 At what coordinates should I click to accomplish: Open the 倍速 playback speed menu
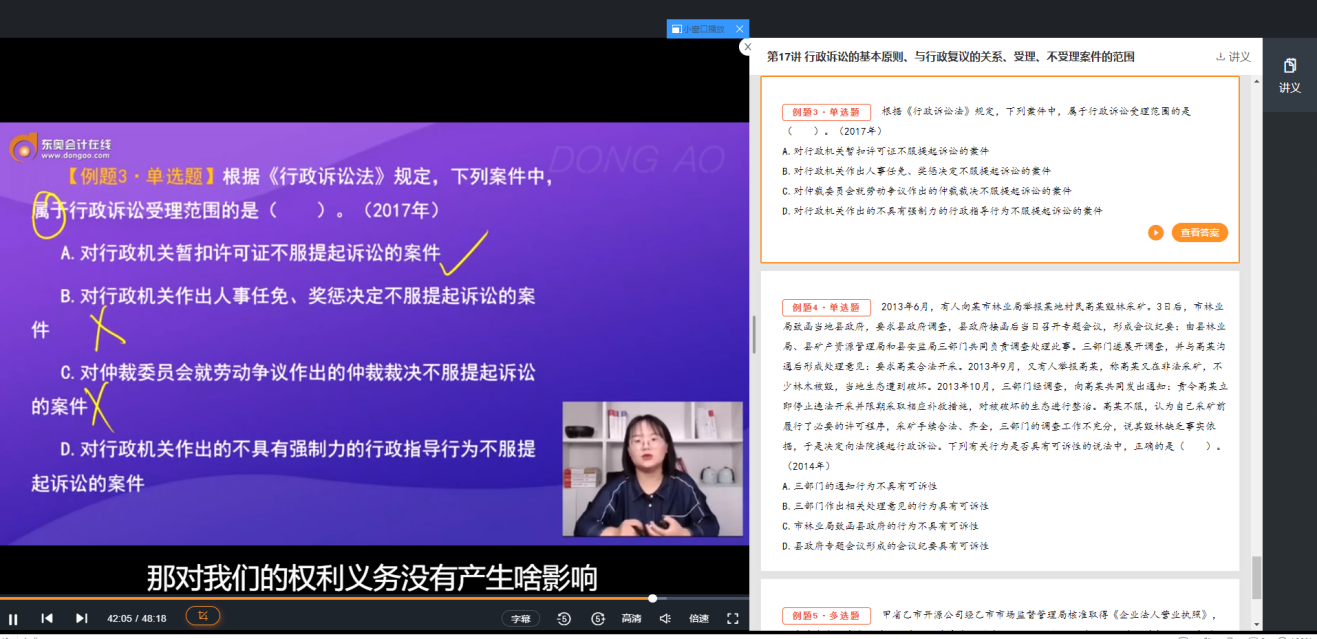point(699,619)
